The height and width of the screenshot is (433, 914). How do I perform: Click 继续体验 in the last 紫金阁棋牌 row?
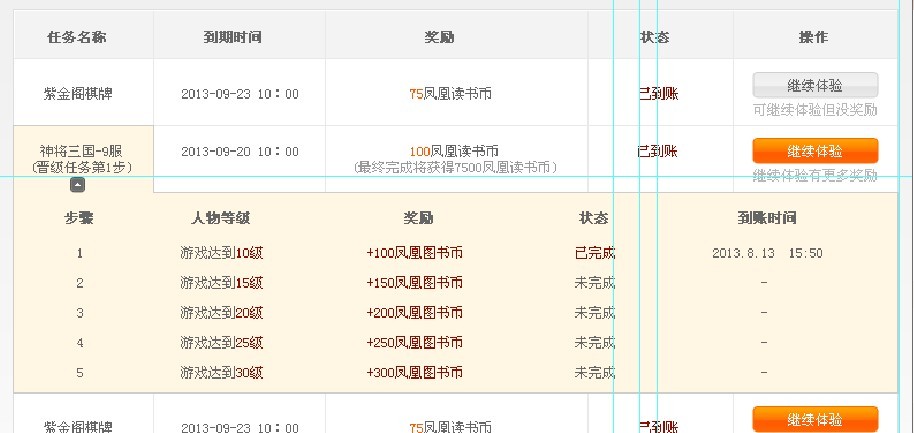(815, 419)
